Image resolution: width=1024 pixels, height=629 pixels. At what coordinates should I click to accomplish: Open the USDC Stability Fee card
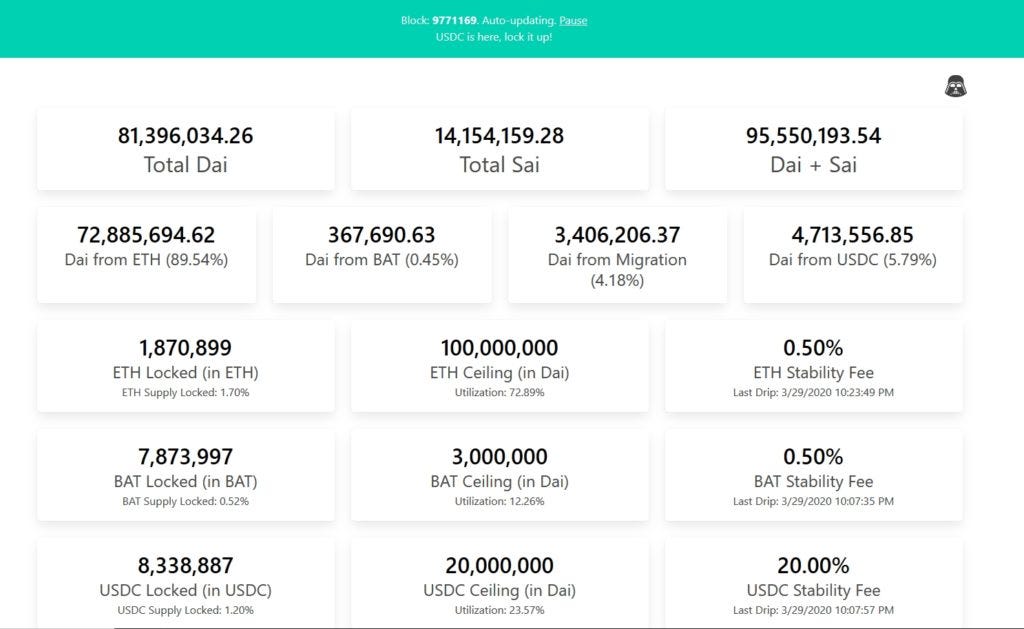(x=813, y=583)
